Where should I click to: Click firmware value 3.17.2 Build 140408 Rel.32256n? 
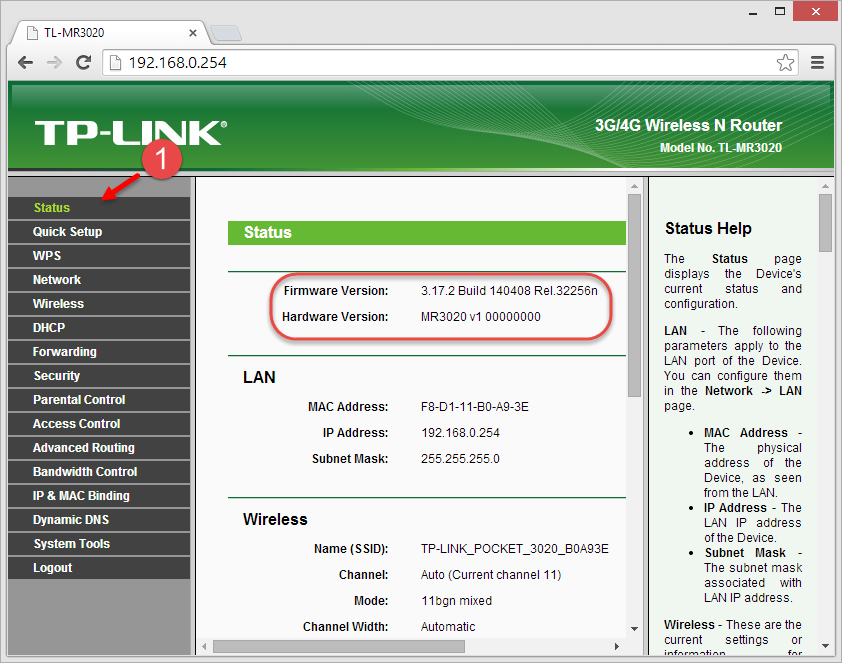pos(509,291)
